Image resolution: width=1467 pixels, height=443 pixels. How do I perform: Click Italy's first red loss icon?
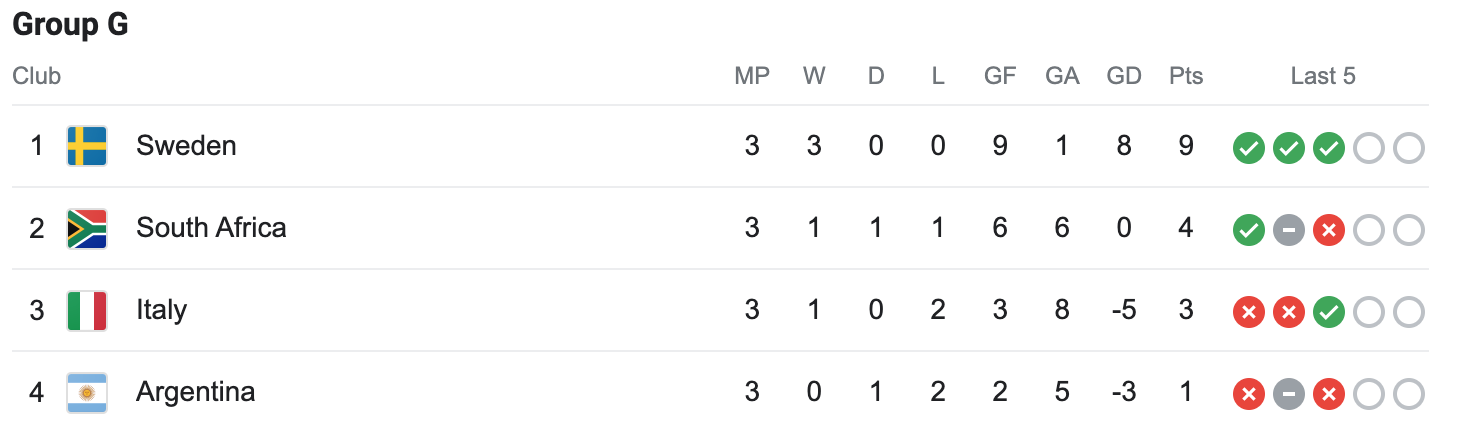pos(1248,313)
